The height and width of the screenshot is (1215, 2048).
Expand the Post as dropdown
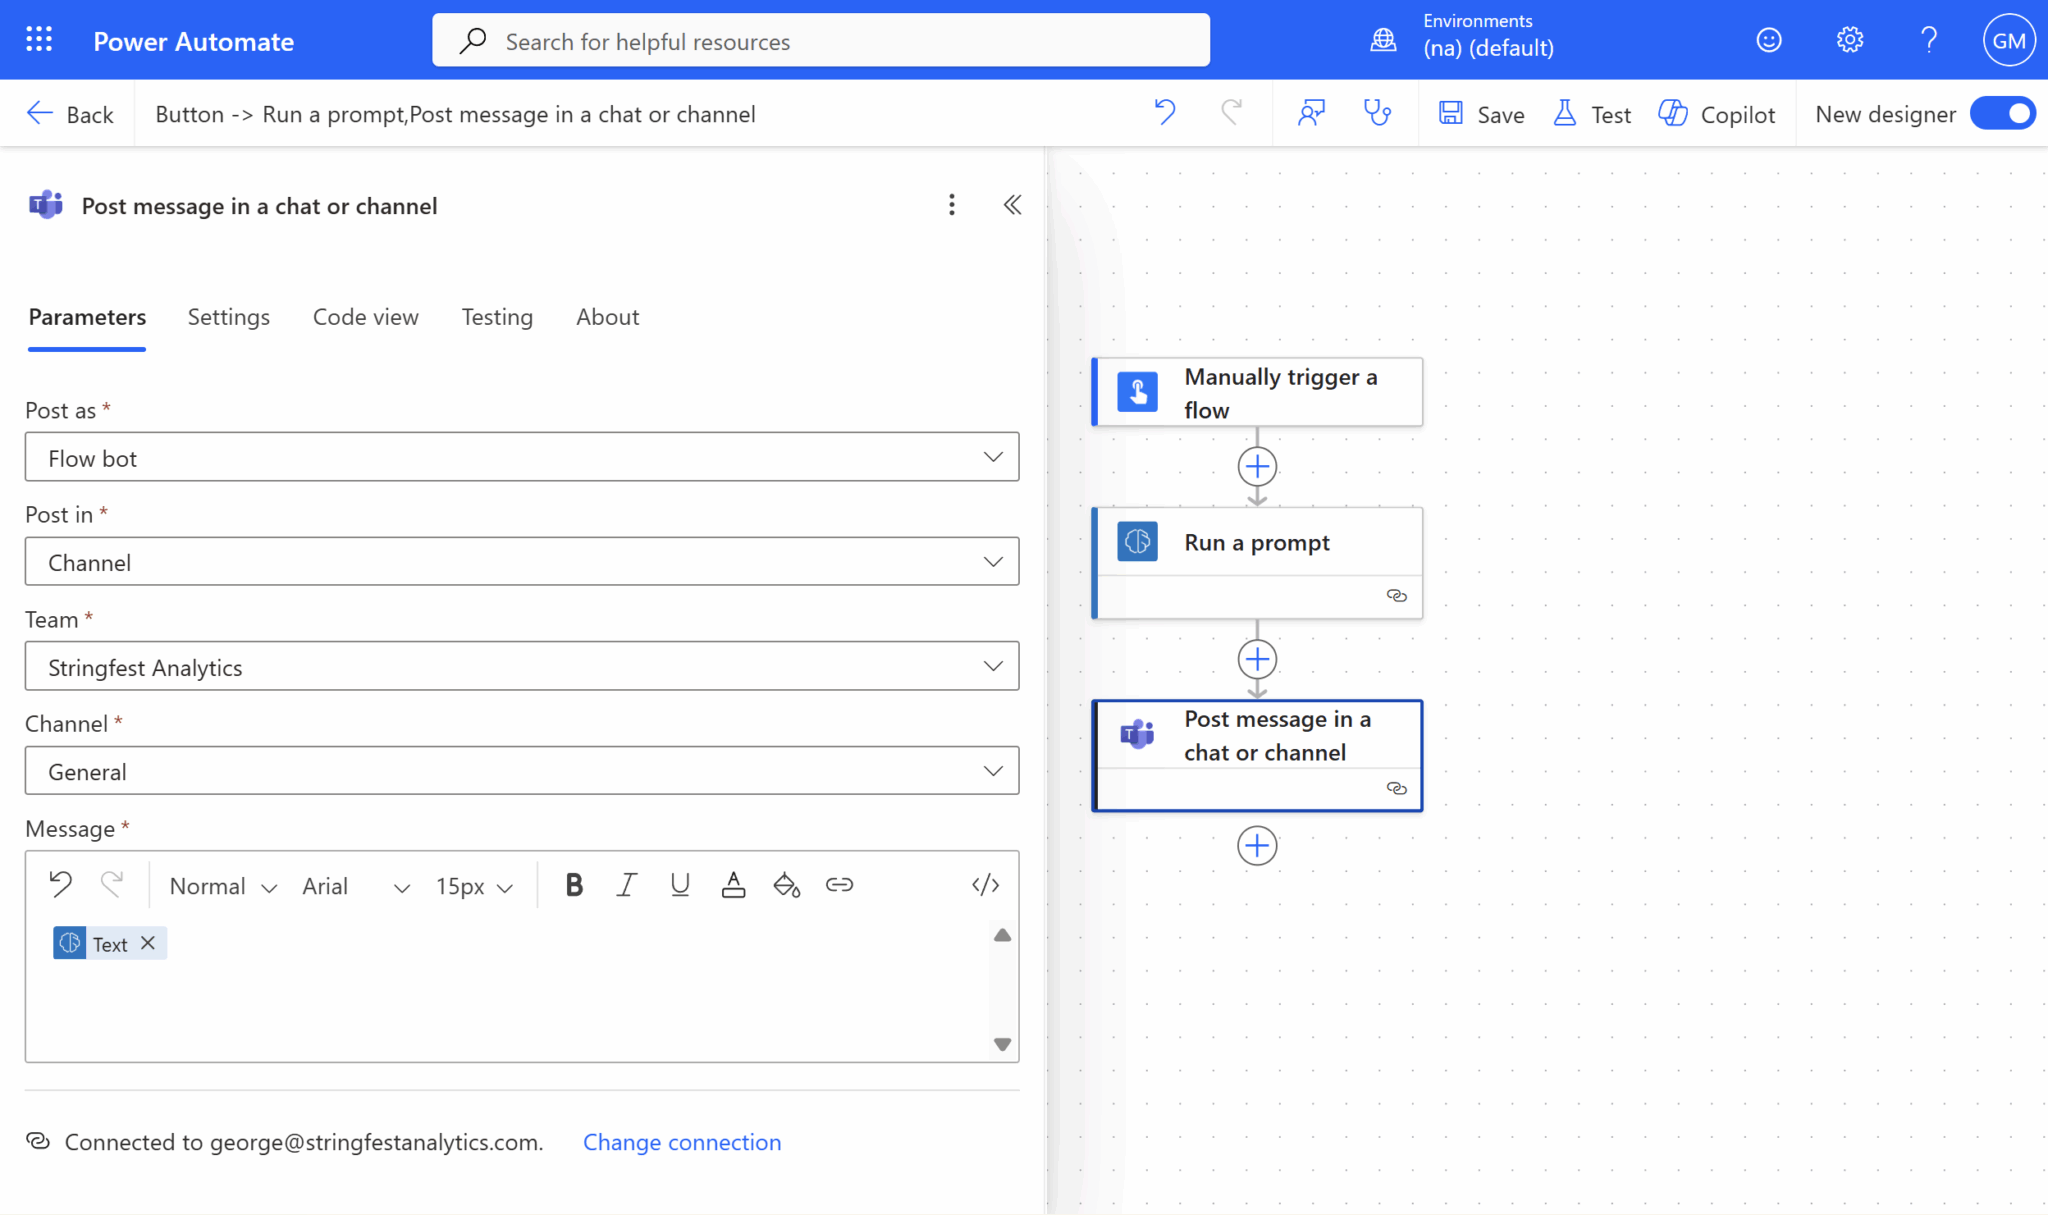pos(521,457)
